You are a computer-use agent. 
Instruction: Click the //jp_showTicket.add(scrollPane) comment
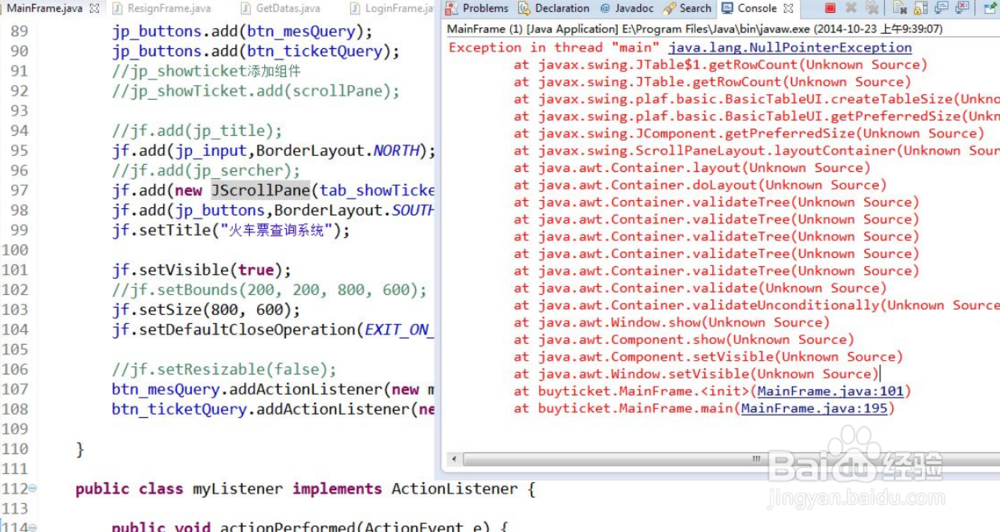256,91
